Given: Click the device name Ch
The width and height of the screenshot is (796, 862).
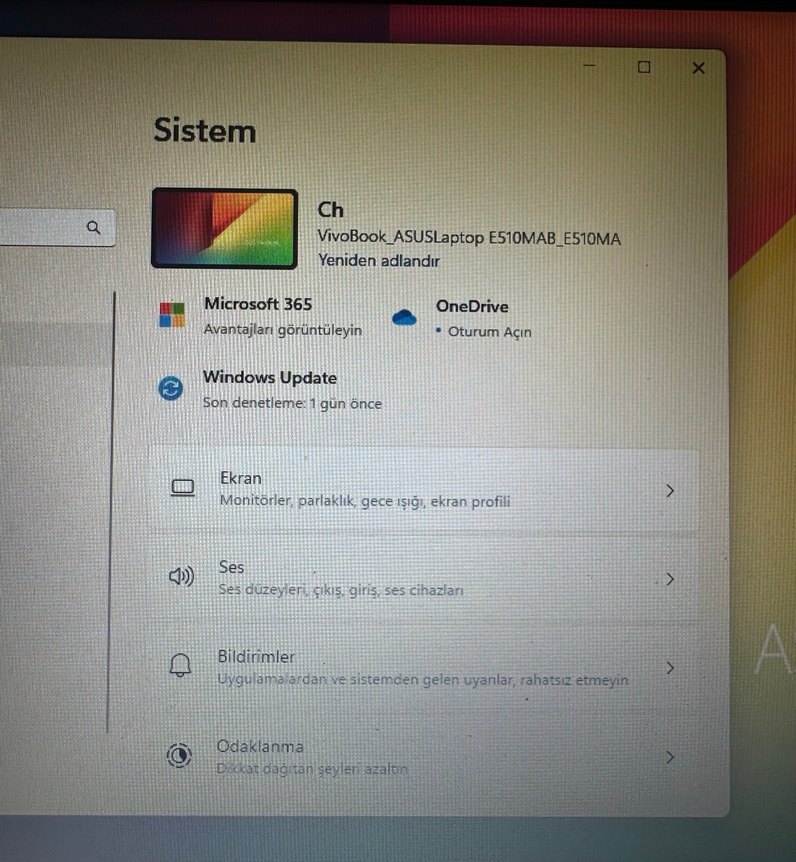Looking at the screenshot, I should click(330, 210).
